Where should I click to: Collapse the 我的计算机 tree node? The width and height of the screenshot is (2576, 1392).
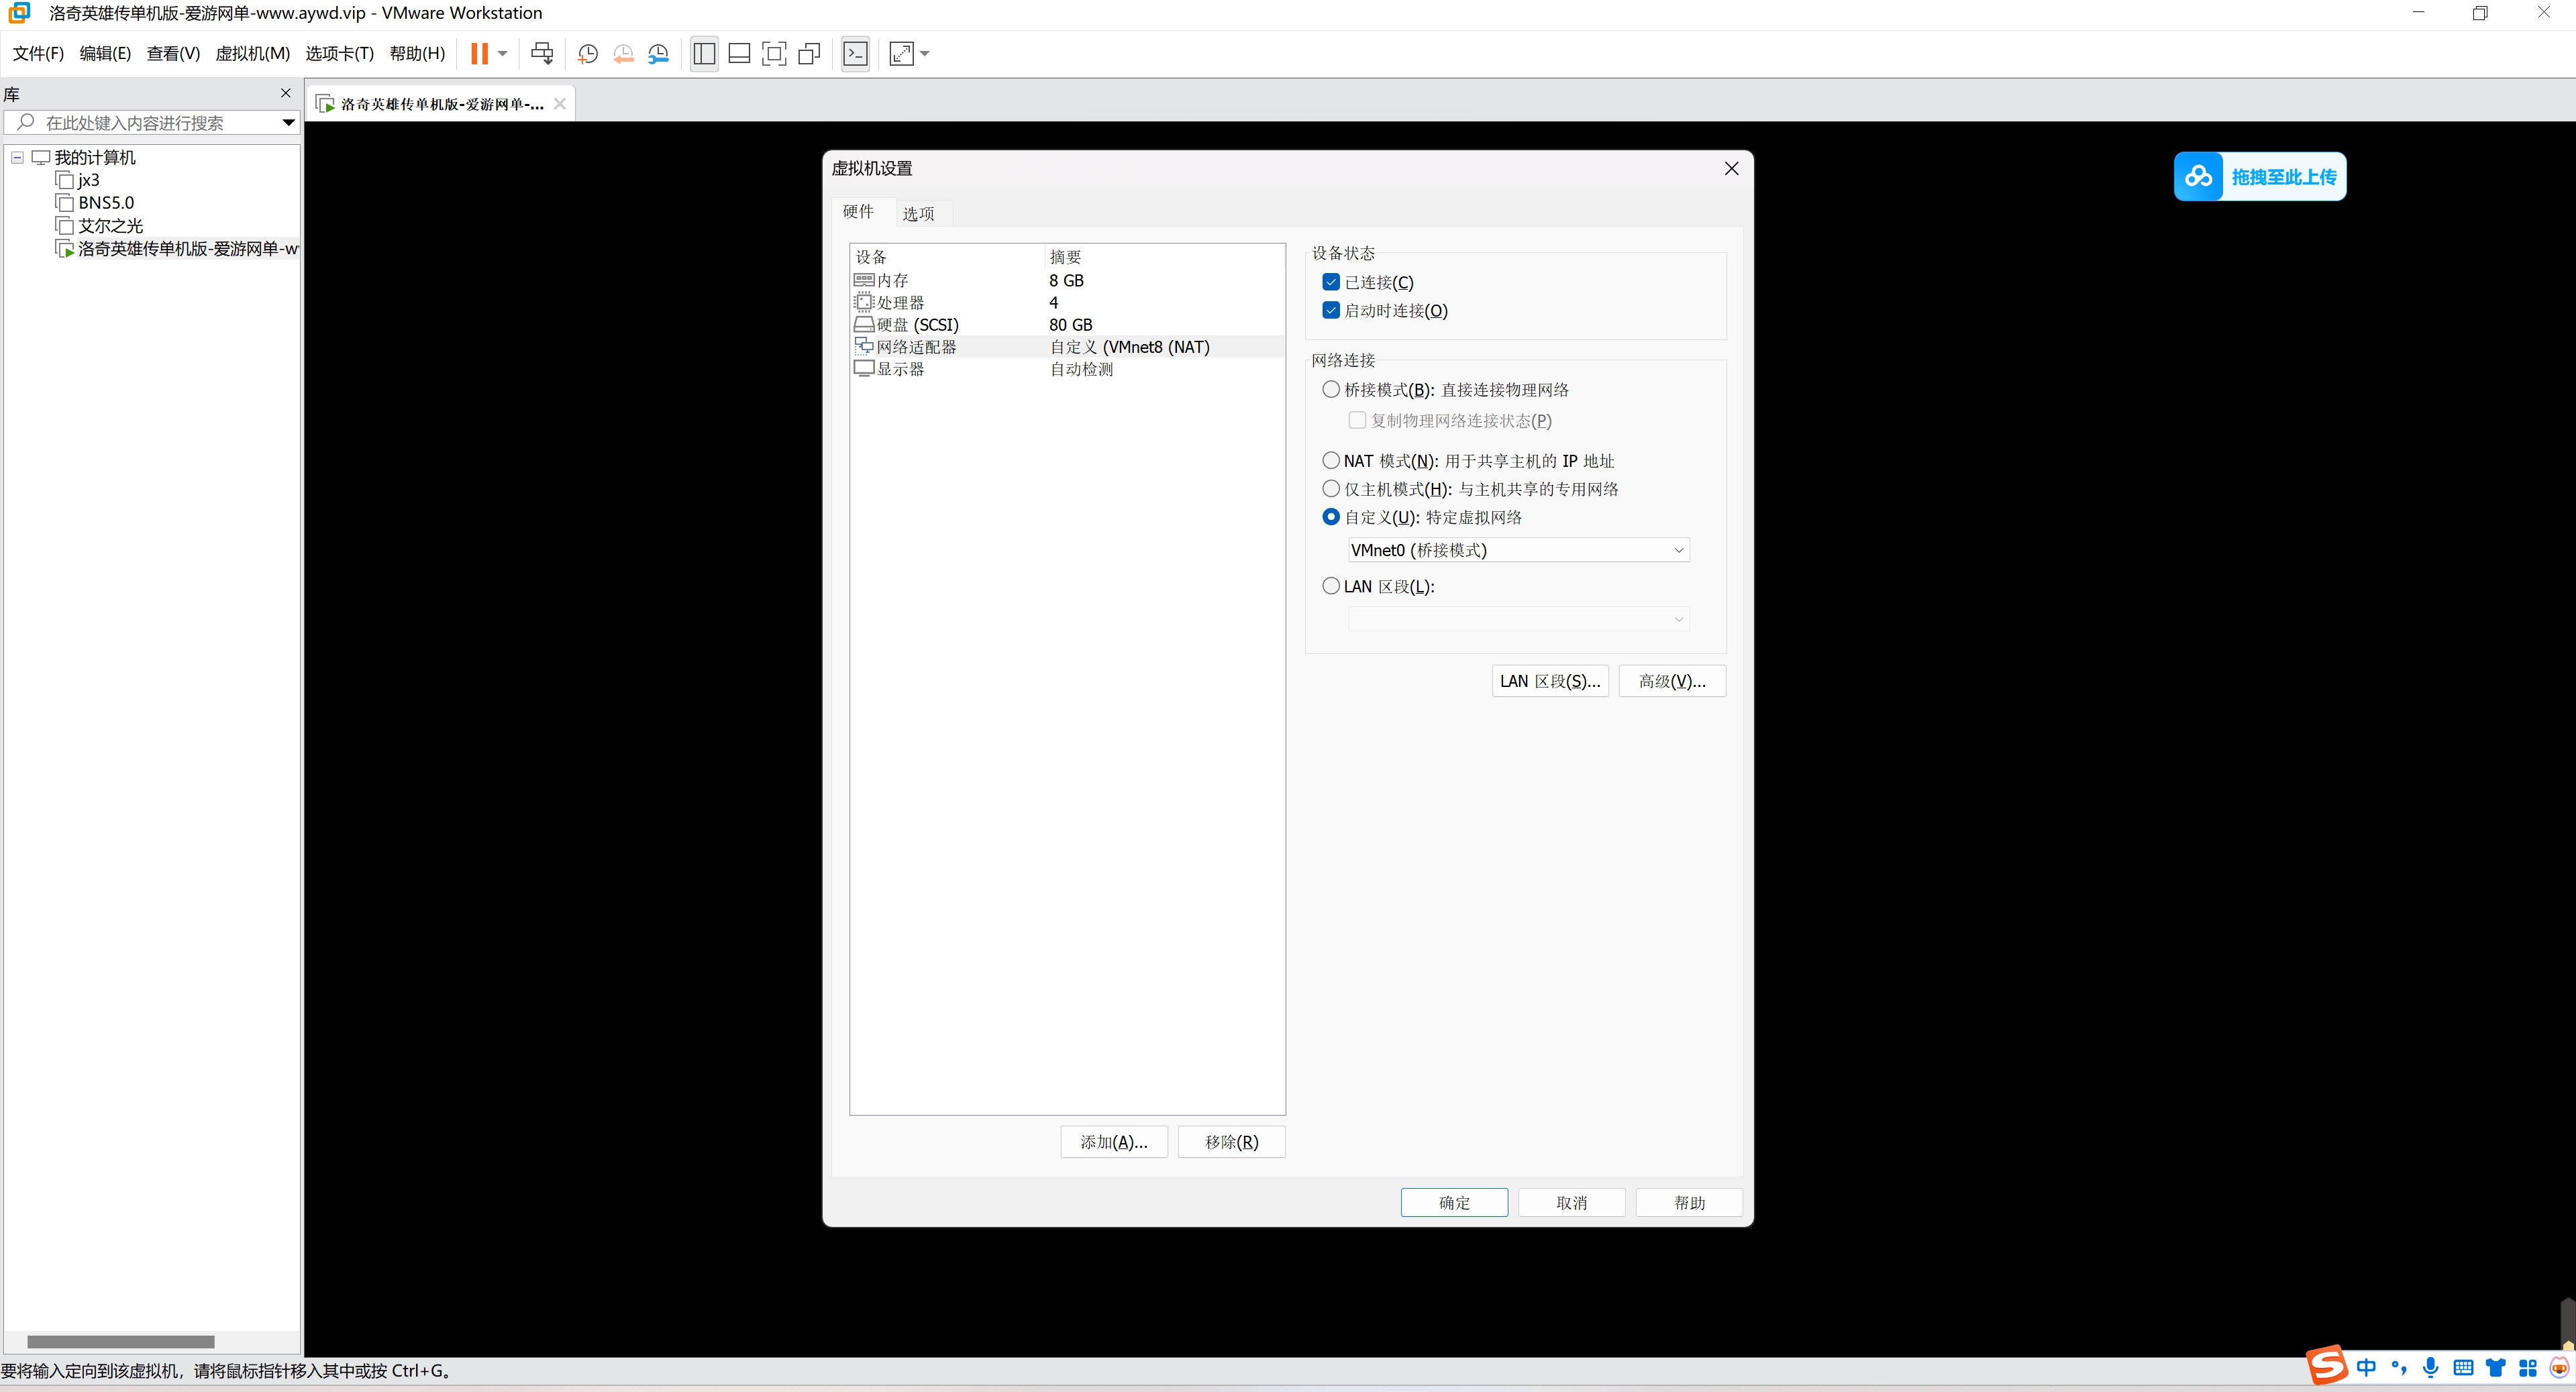(x=17, y=157)
